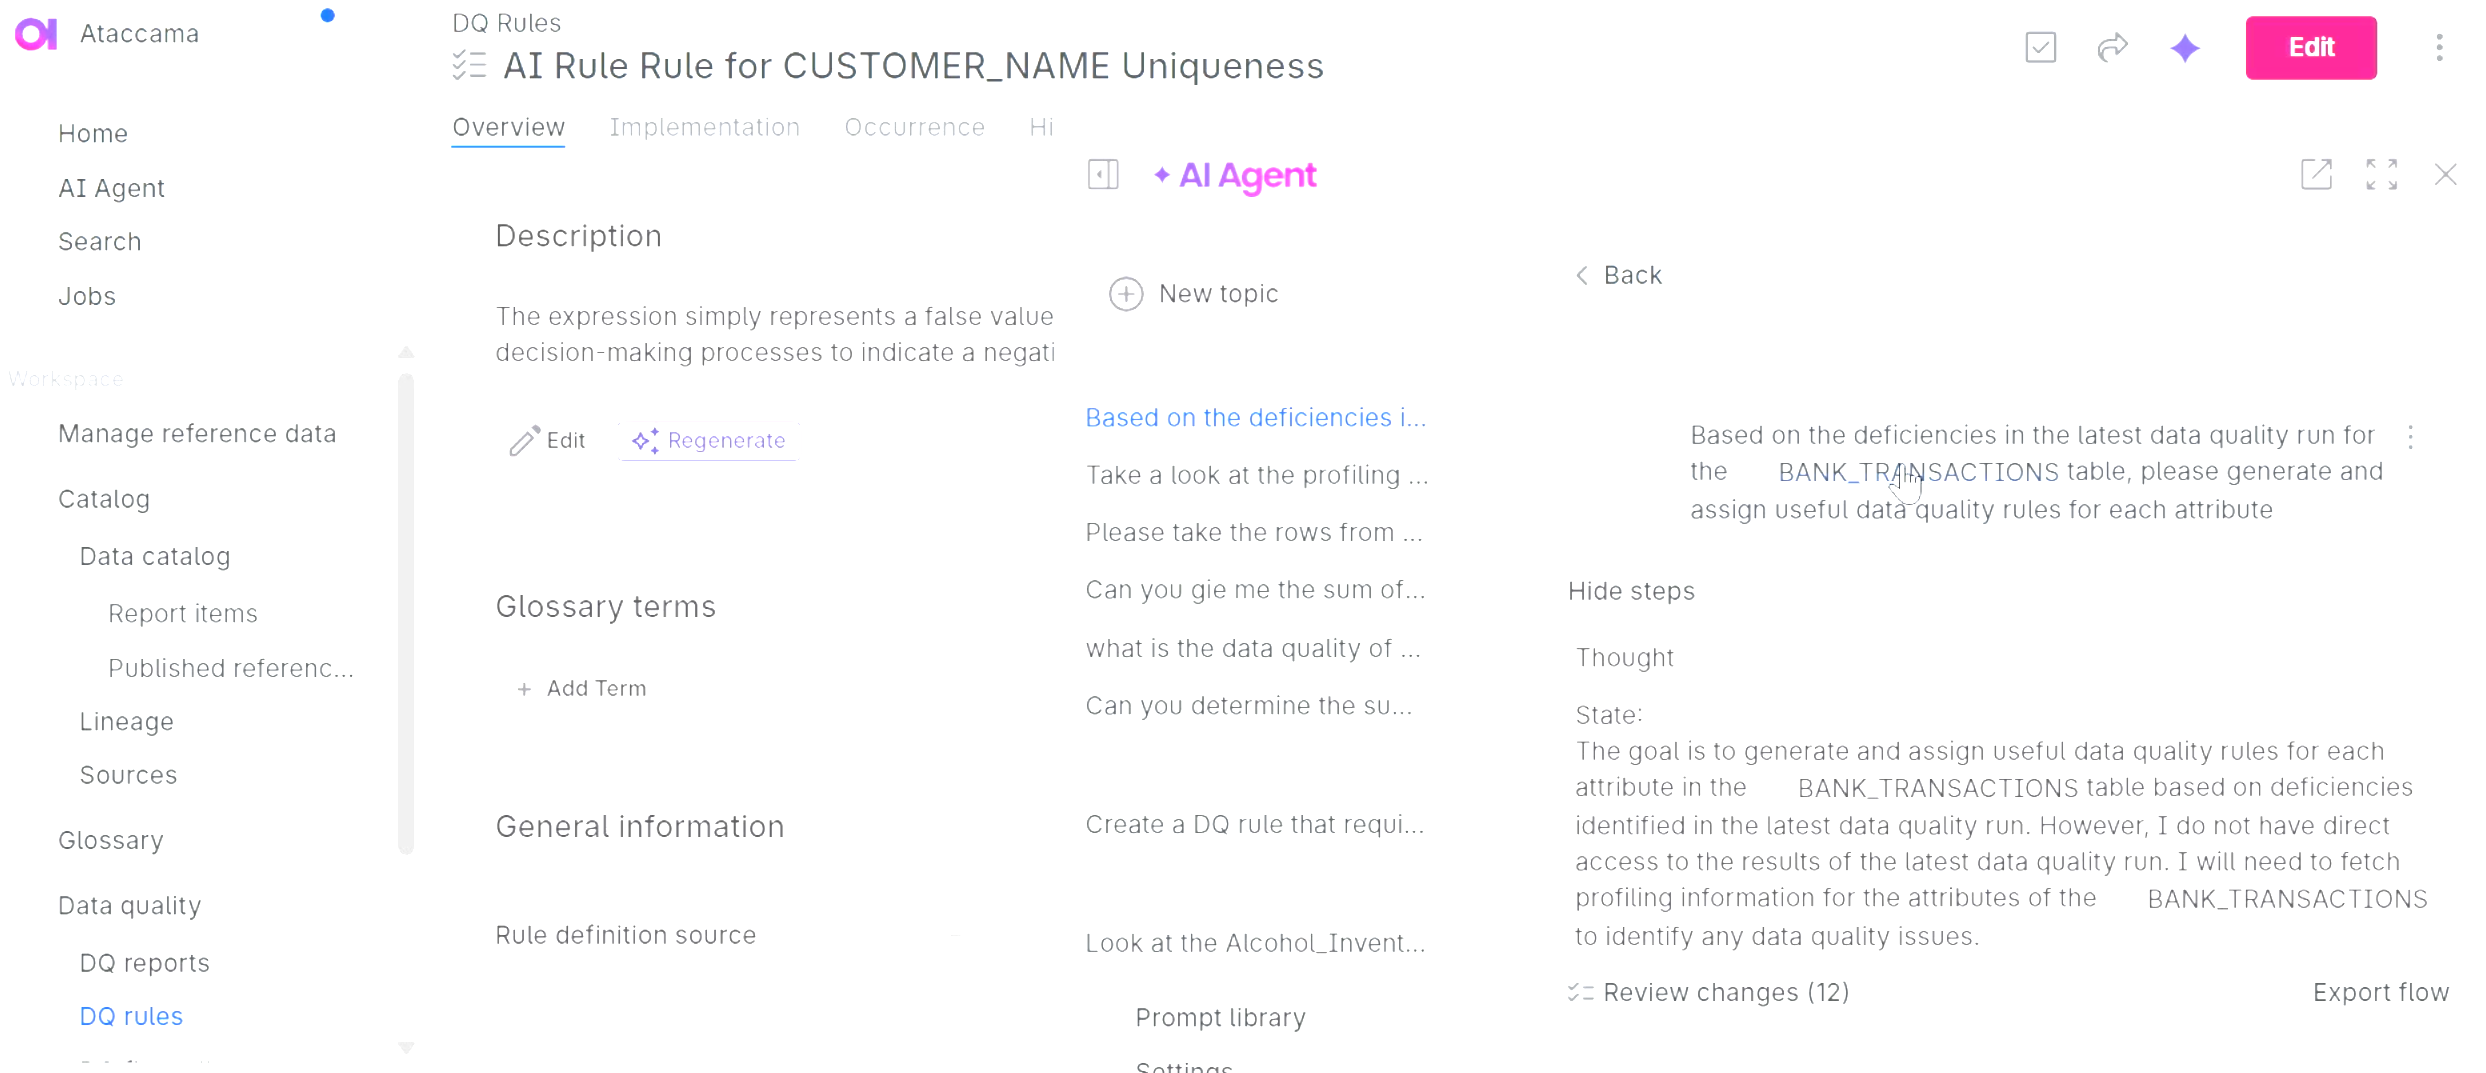This screenshot has width=2486, height=1073.
Task: Regenerate the rule description
Action: (709, 441)
